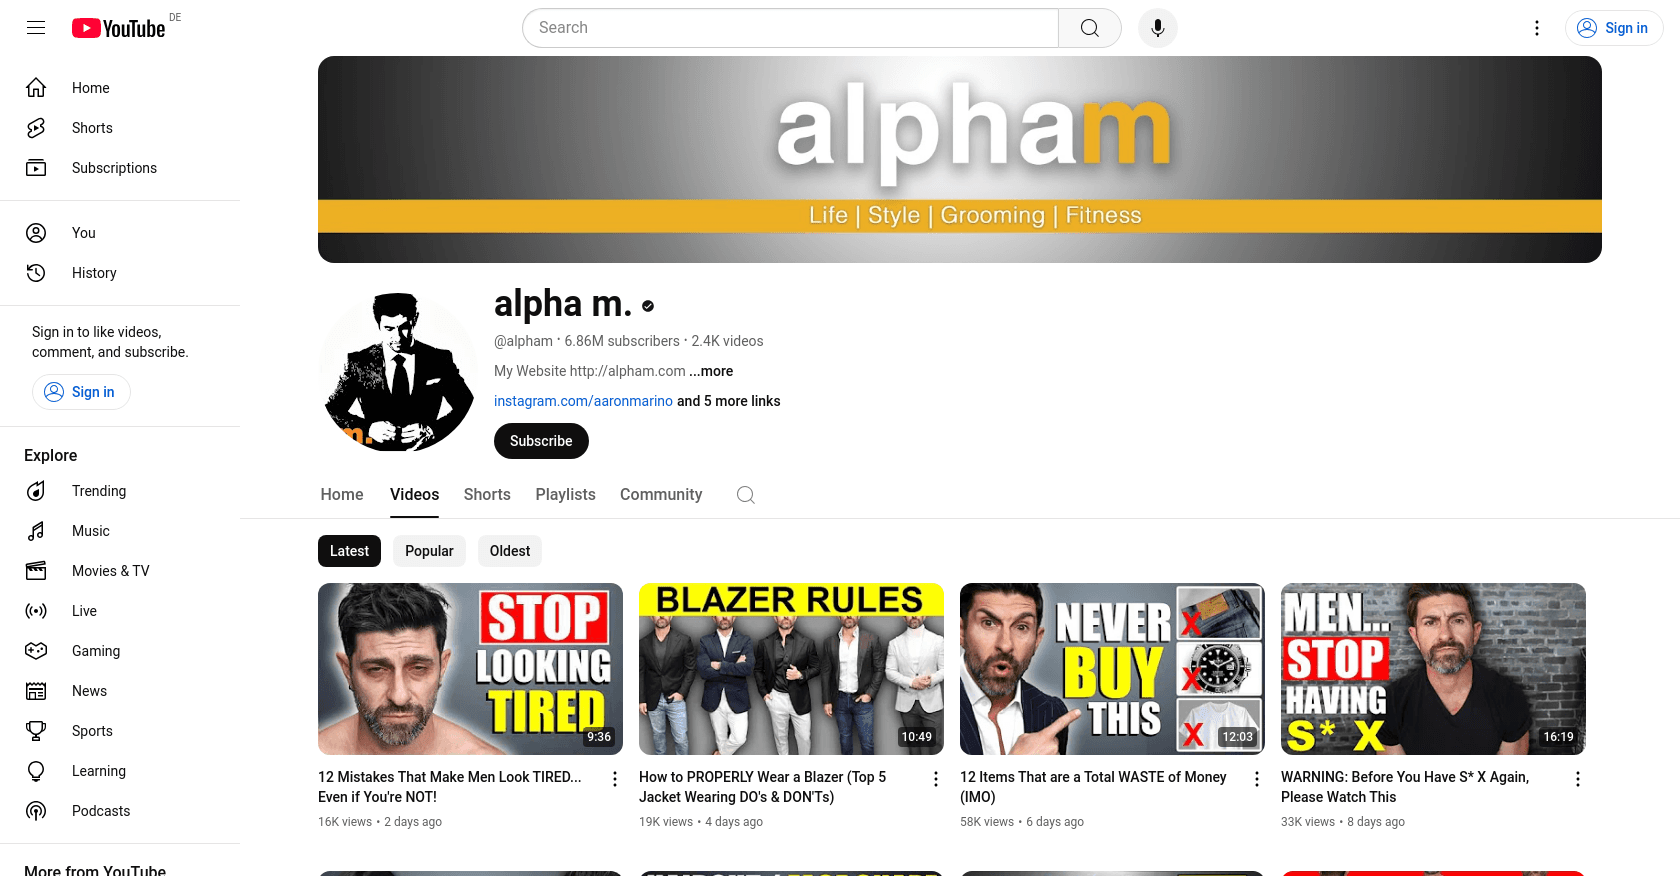The image size is (1680, 876).
Task: Click into the Search input field
Action: (790, 28)
